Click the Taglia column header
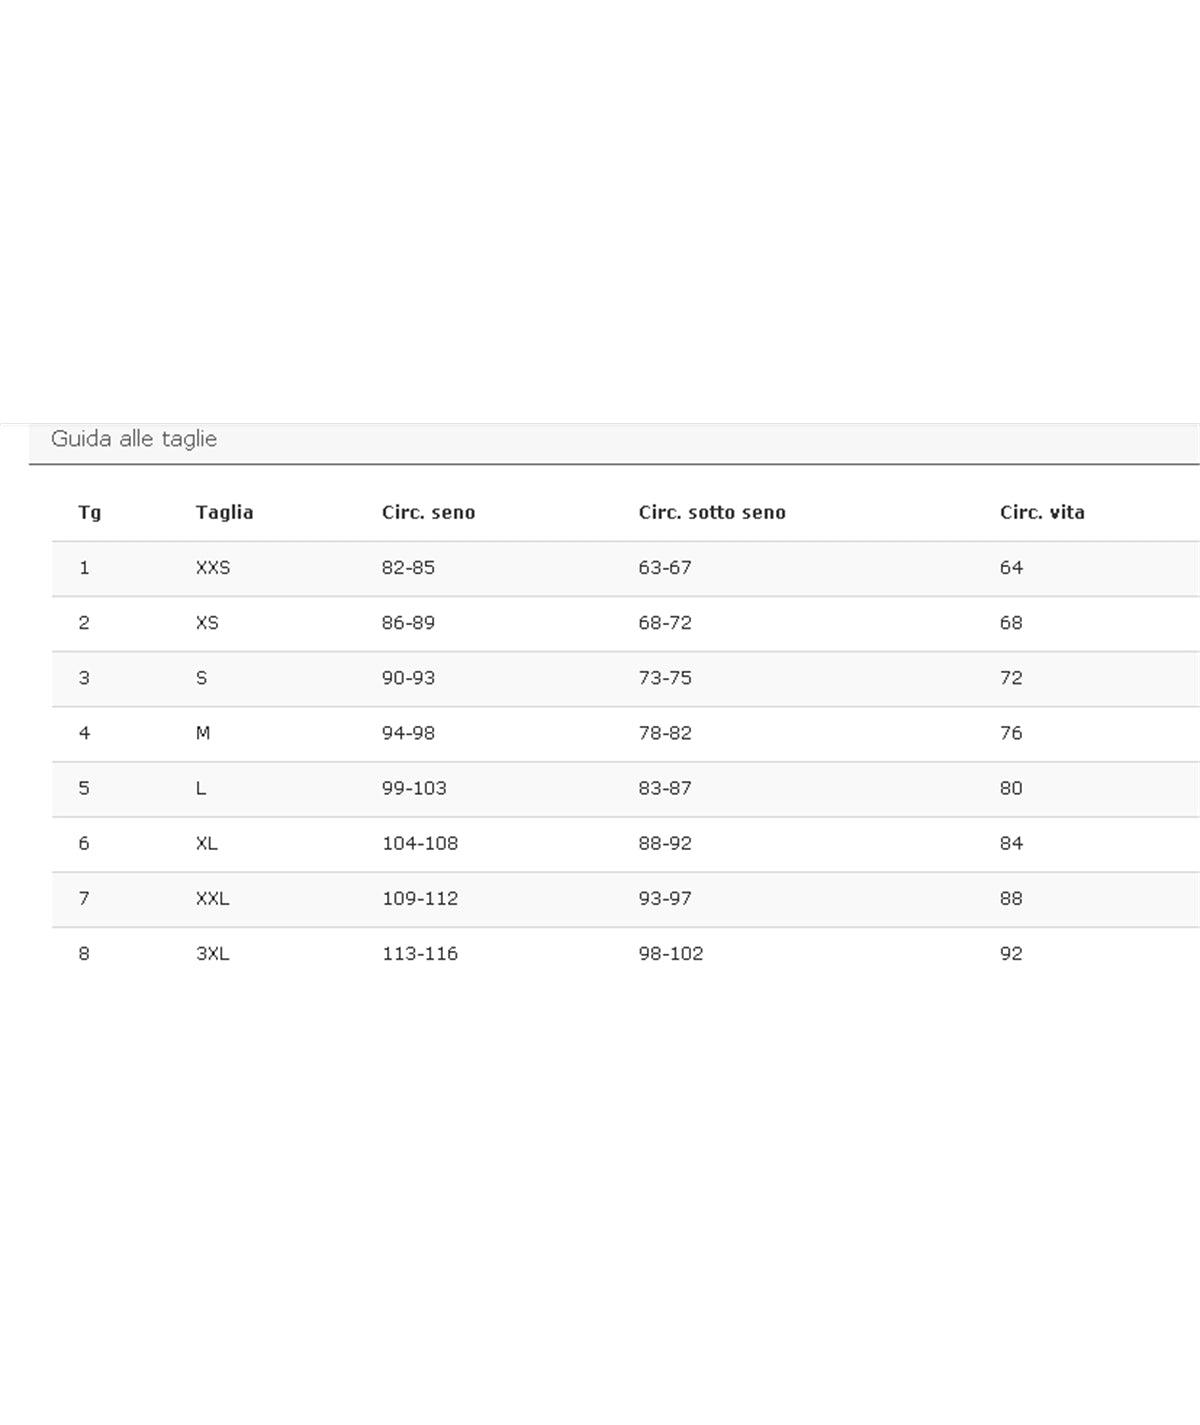Image resolution: width=1200 pixels, height=1425 pixels. pyautogui.click(x=224, y=512)
